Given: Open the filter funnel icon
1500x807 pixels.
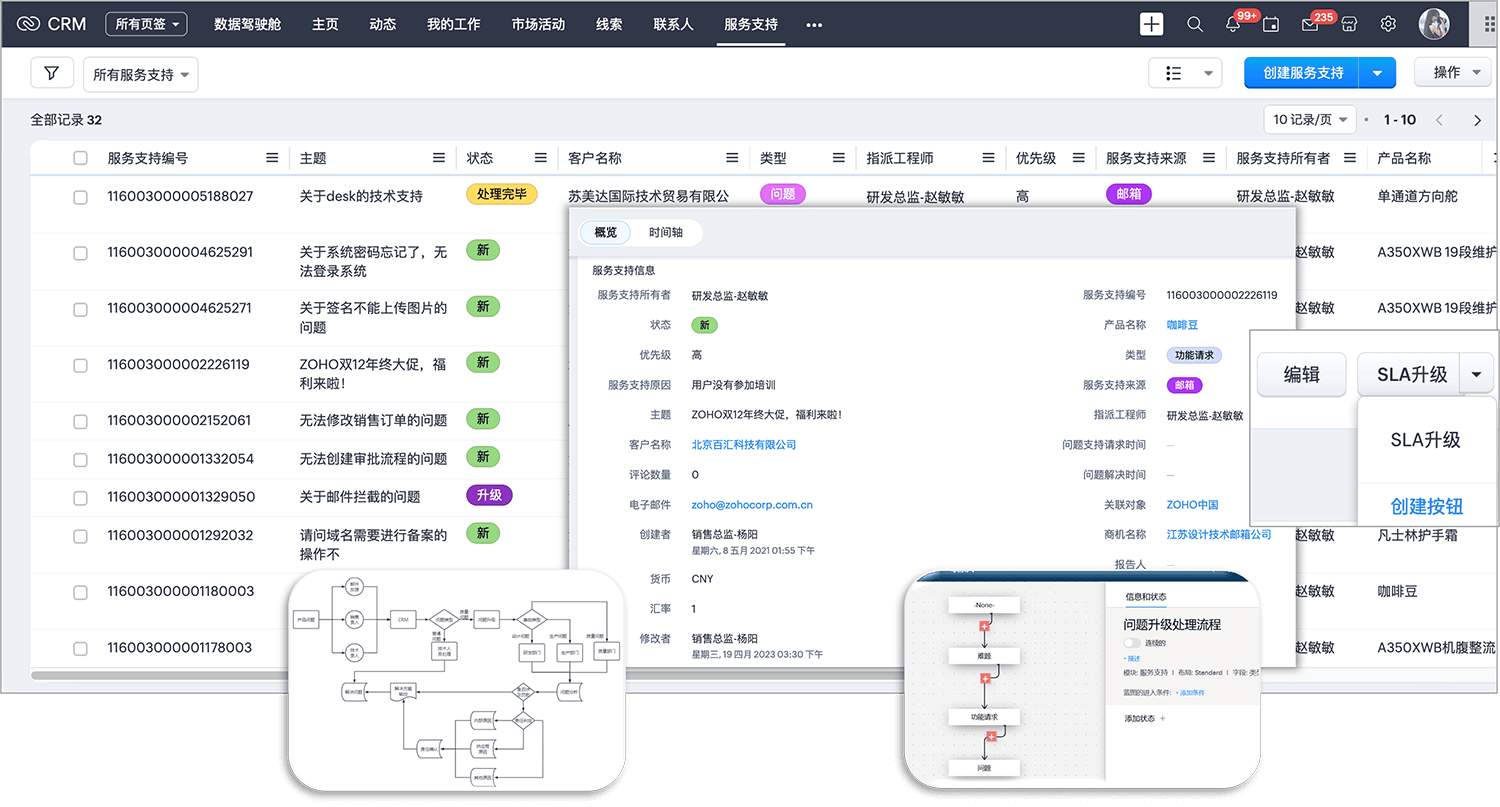Looking at the screenshot, I should (x=52, y=73).
